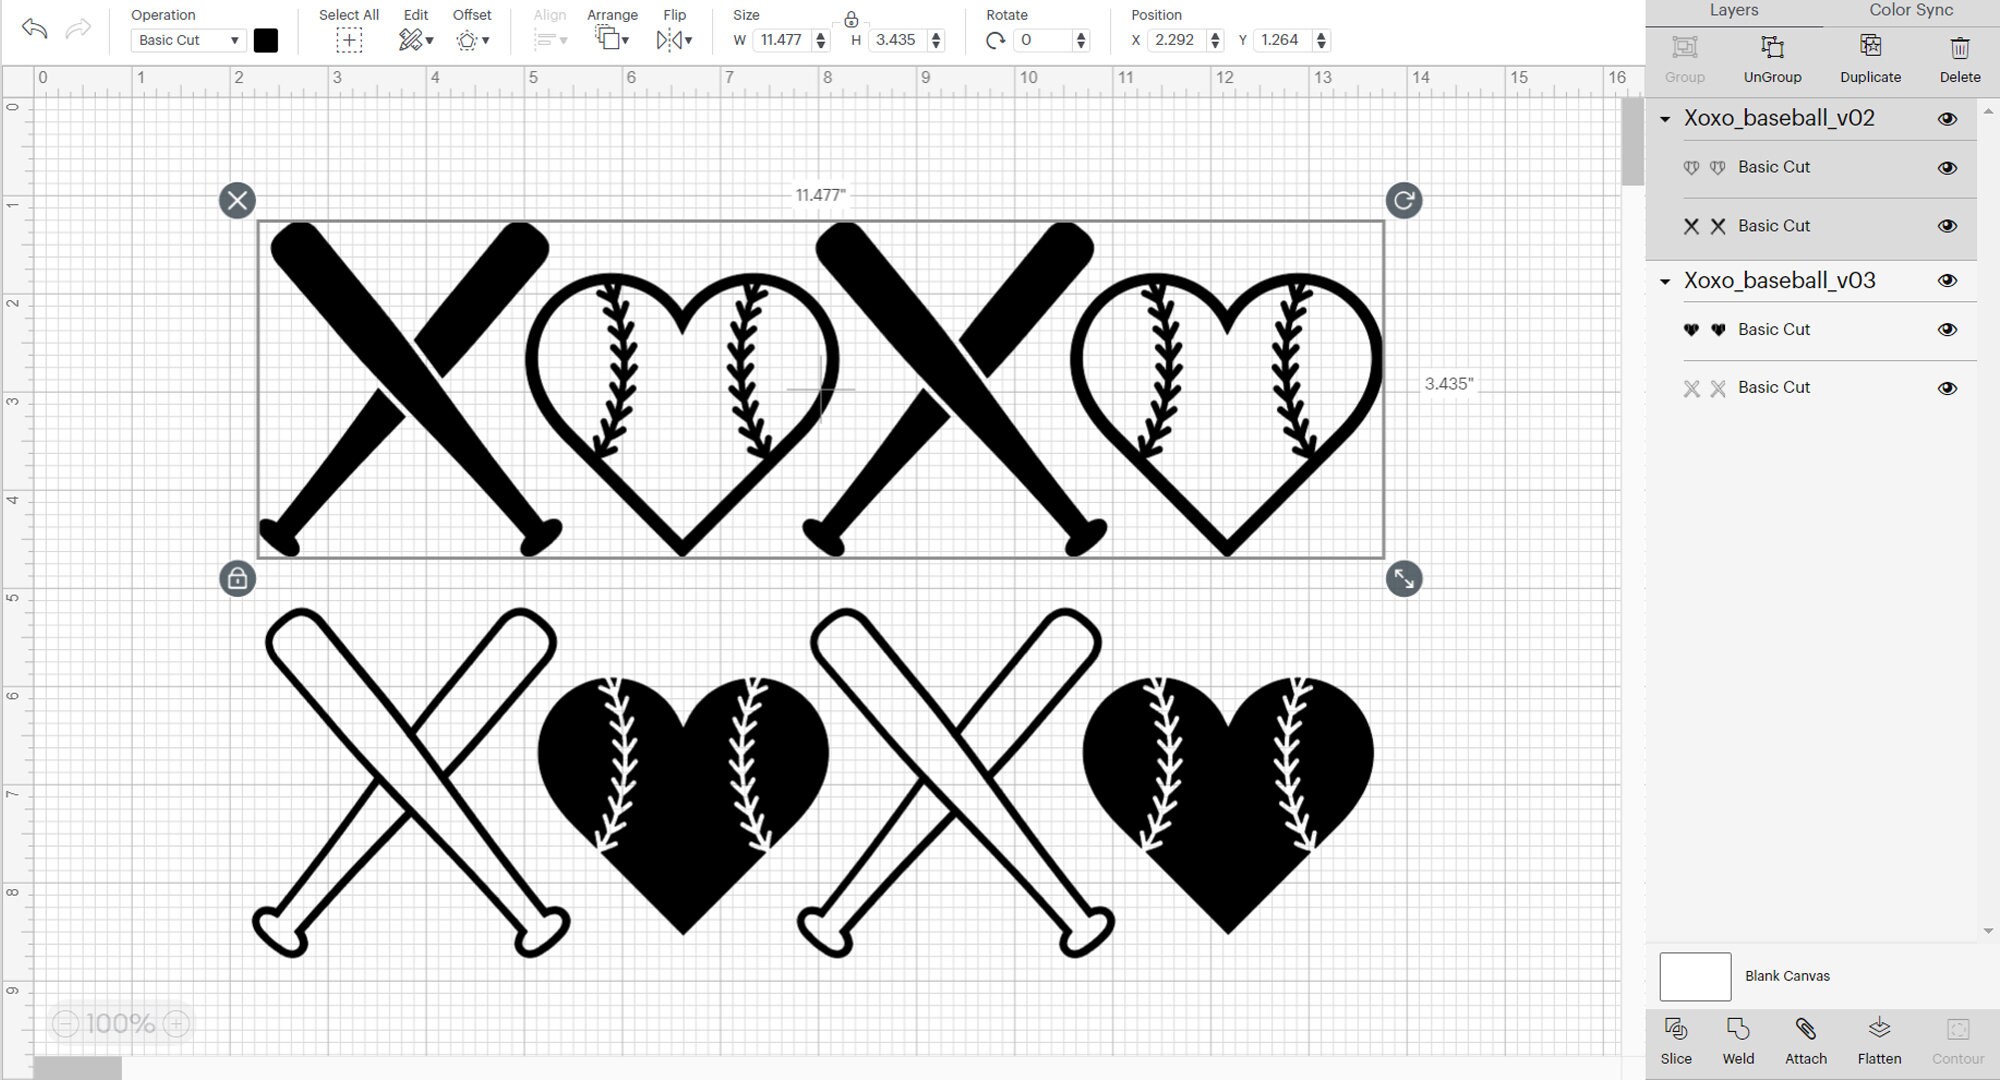Select the Layers tab
This screenshot has height=1080, width=2000.
pos(1734,10)
